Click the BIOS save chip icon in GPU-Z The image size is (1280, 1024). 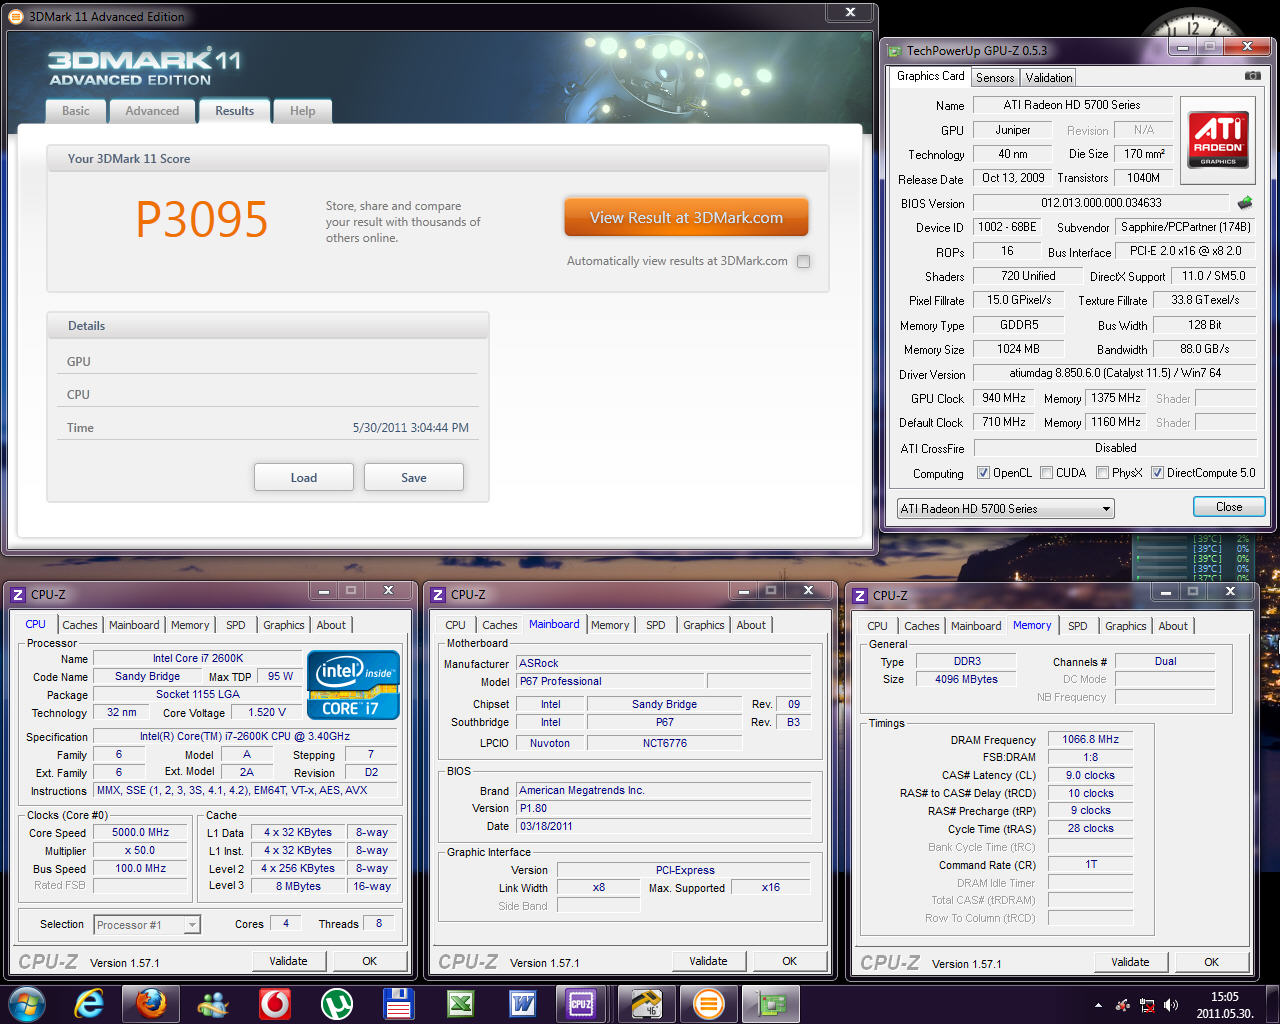pyautogui.click(x=1245, y=203)
